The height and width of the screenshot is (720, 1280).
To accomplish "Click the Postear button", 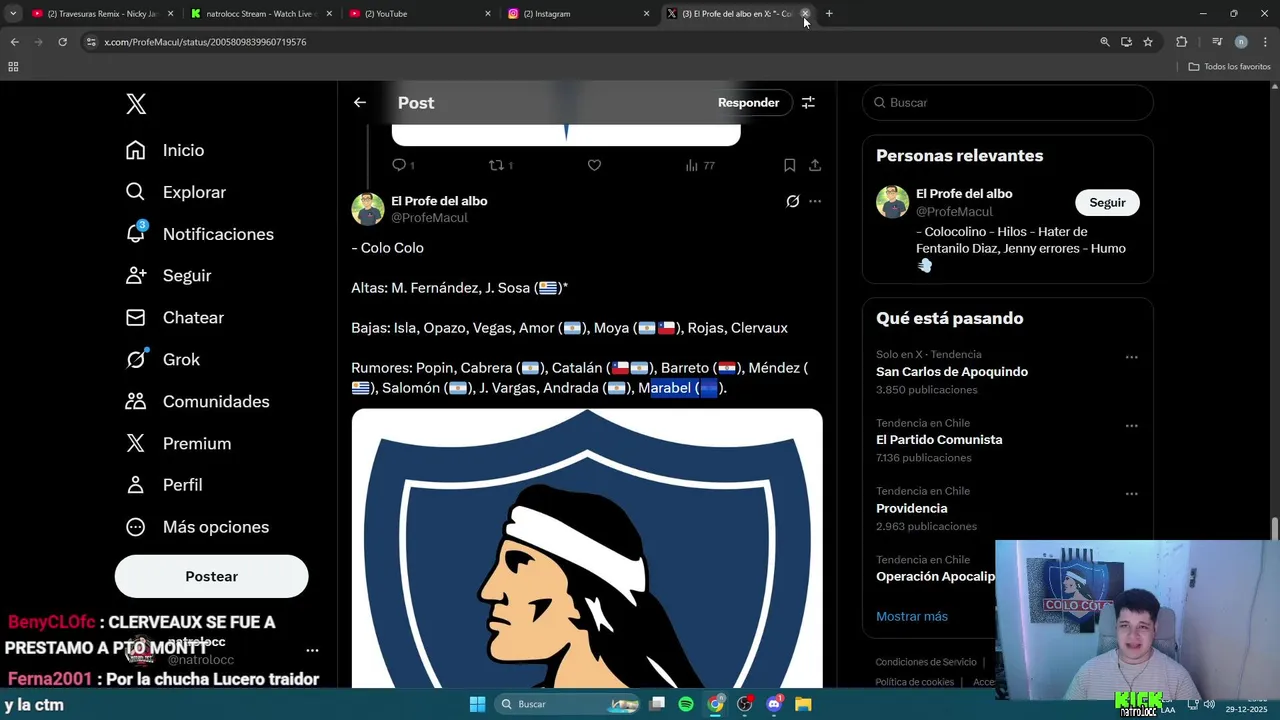I will coord(211,576).
